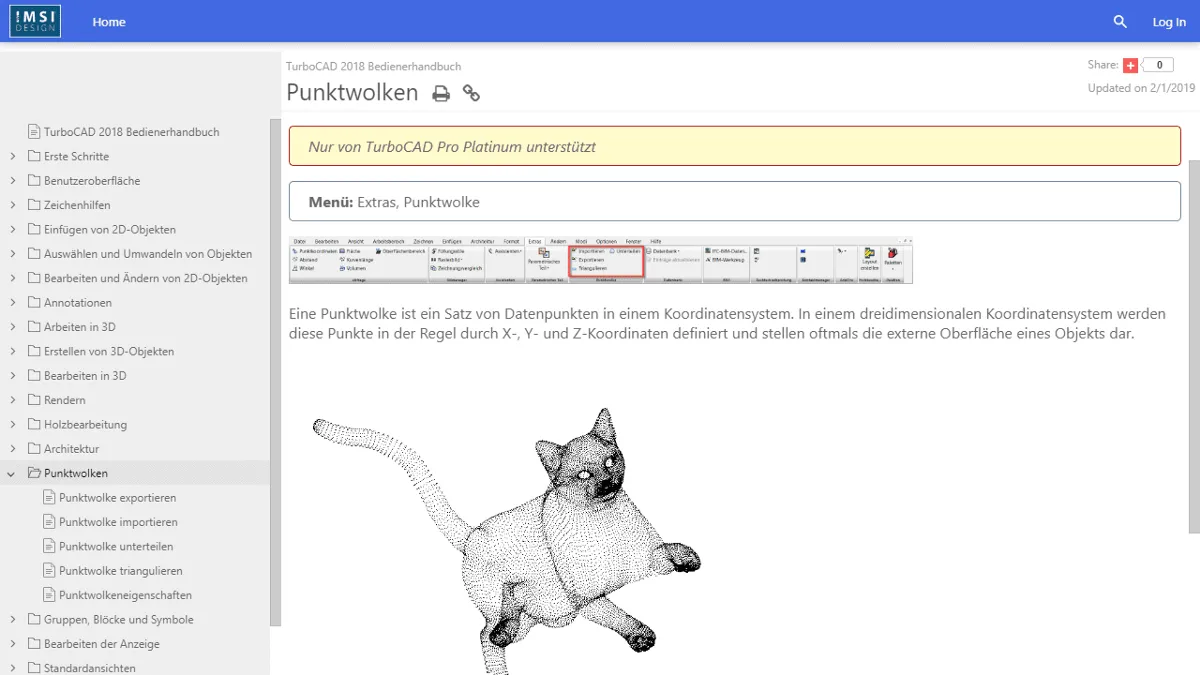This screenshot has height=675, width=1200.
Task: Click the red plus share icon
Action: tap(1131, 65)
